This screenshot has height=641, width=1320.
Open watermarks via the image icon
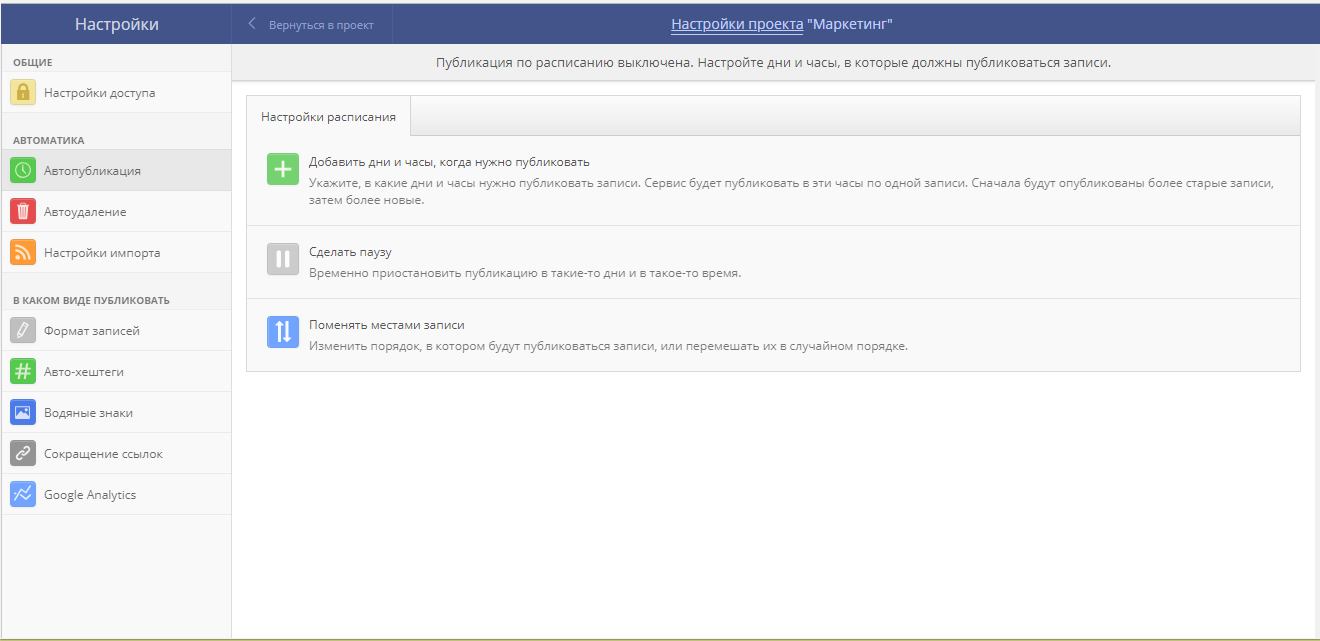20,412
